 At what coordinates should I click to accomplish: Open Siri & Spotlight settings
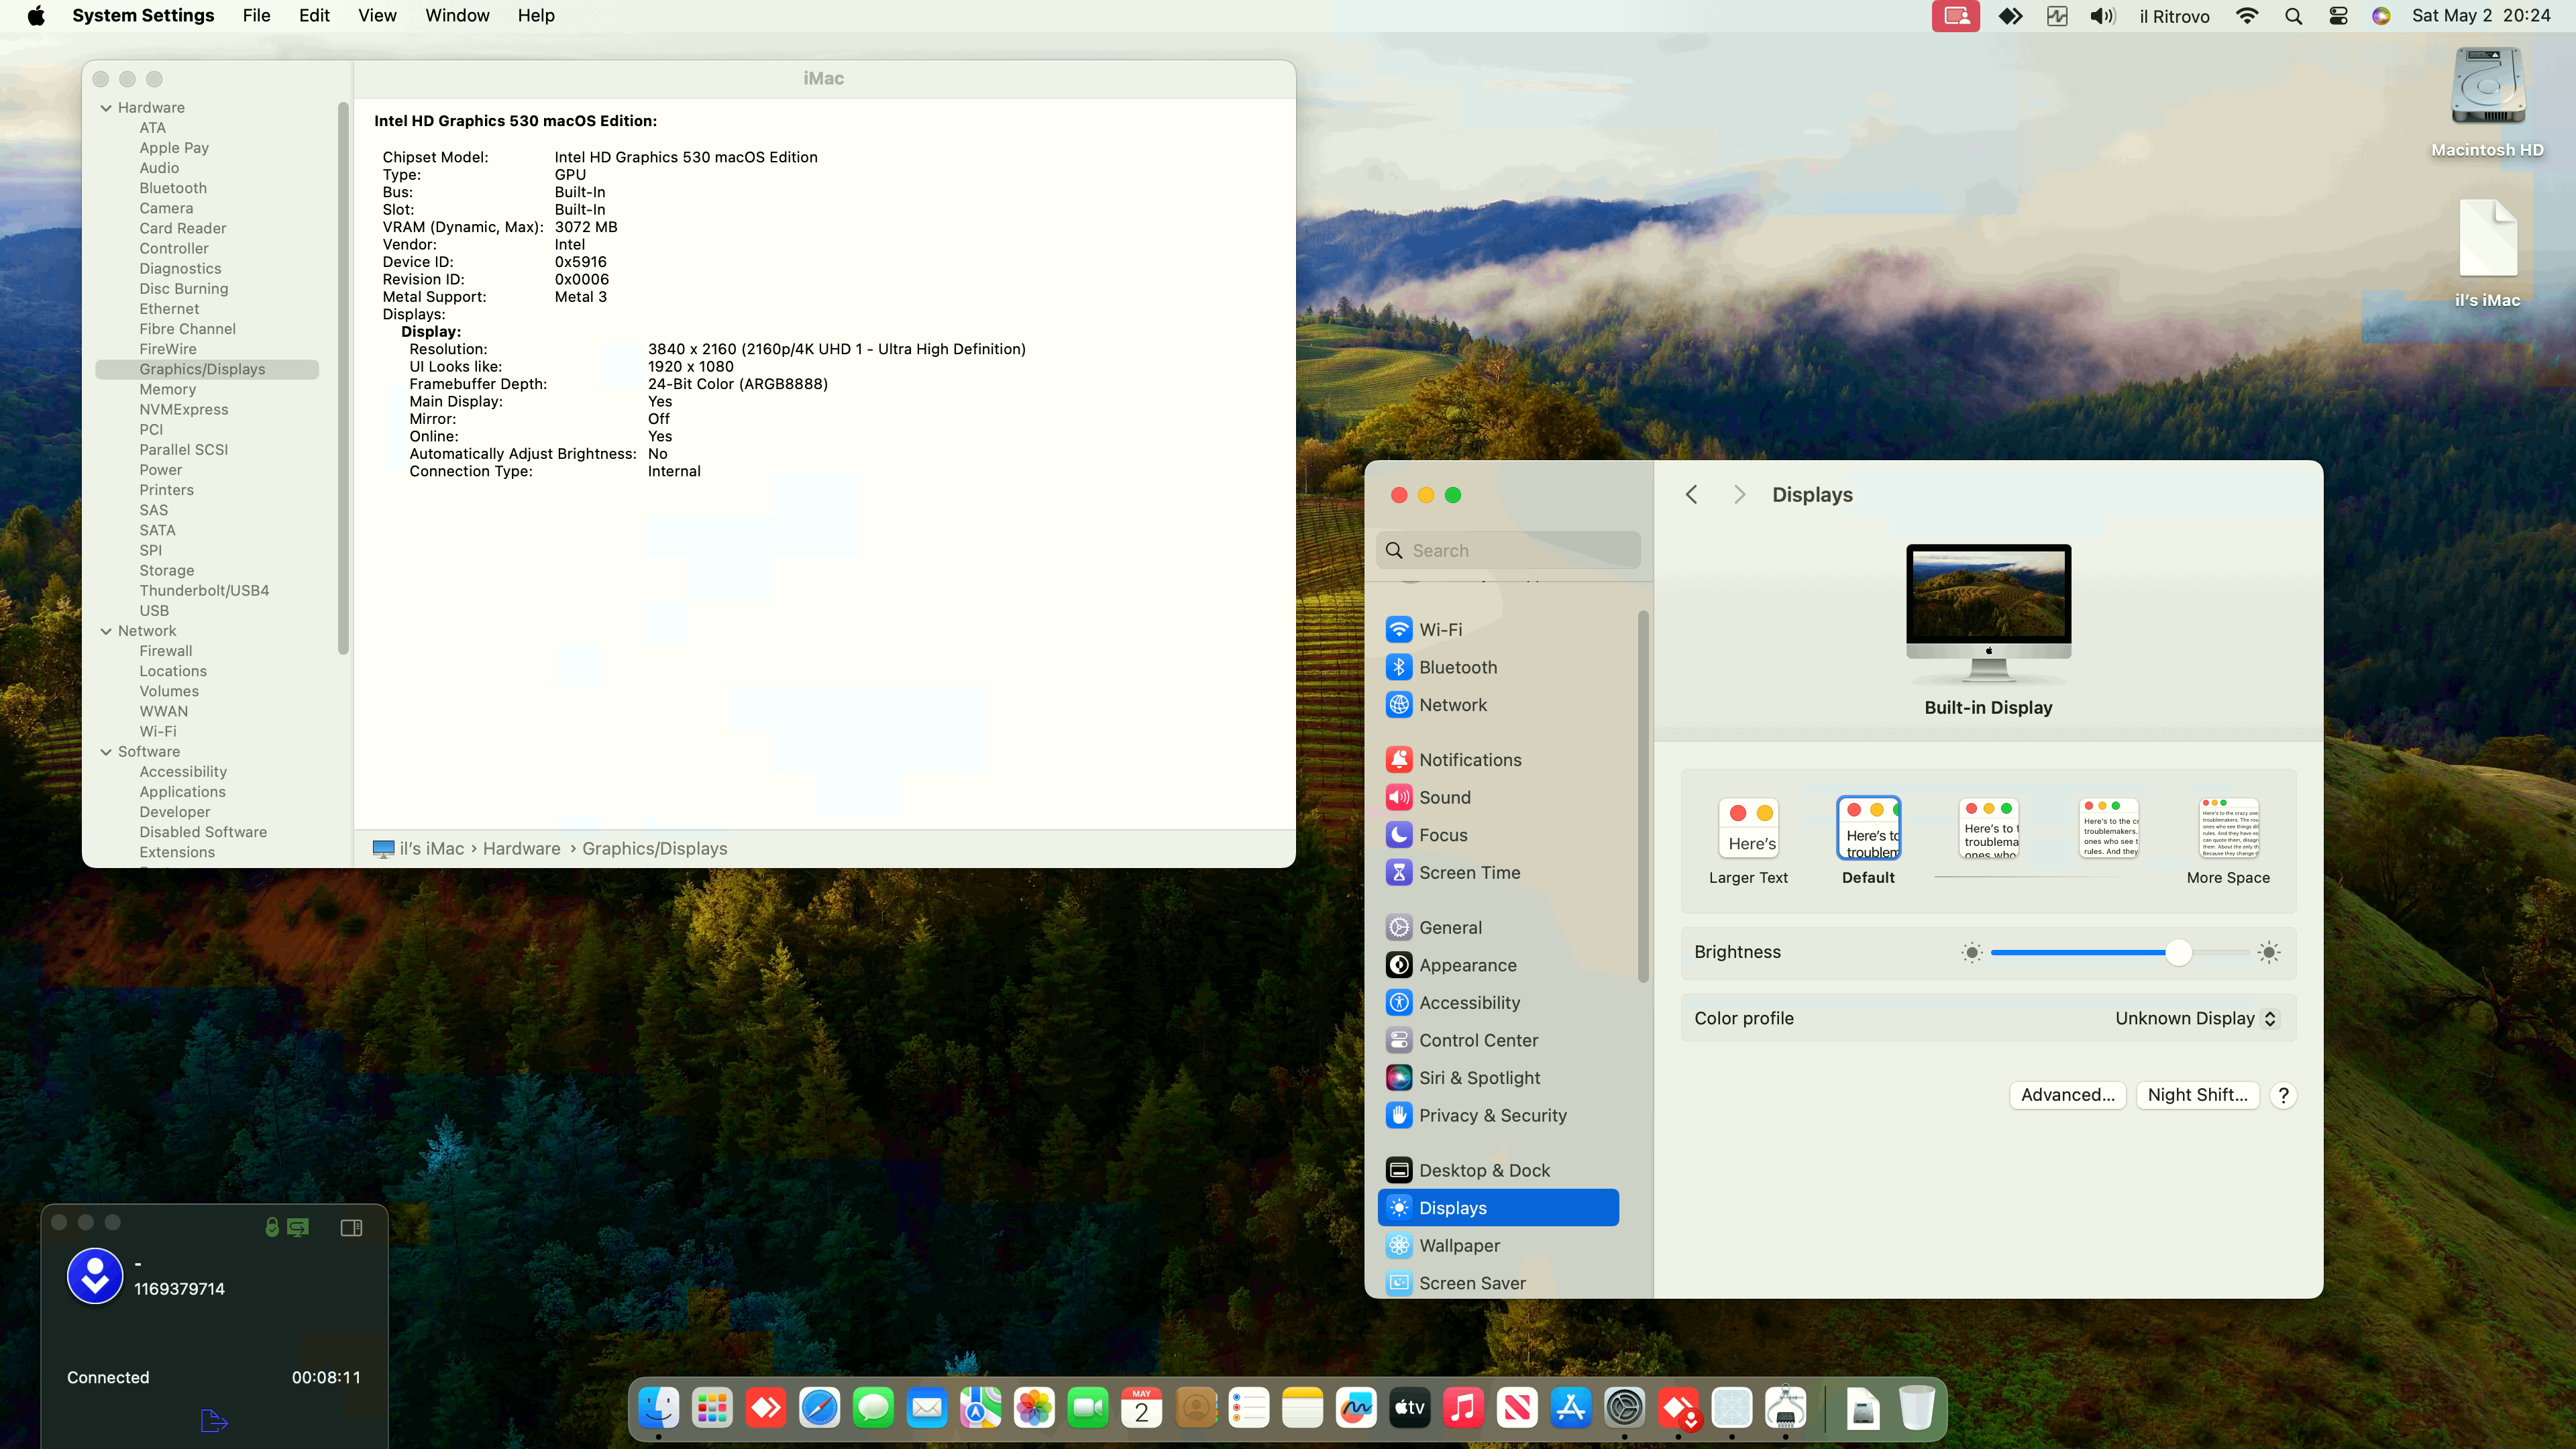(x=1498, y=1078)
